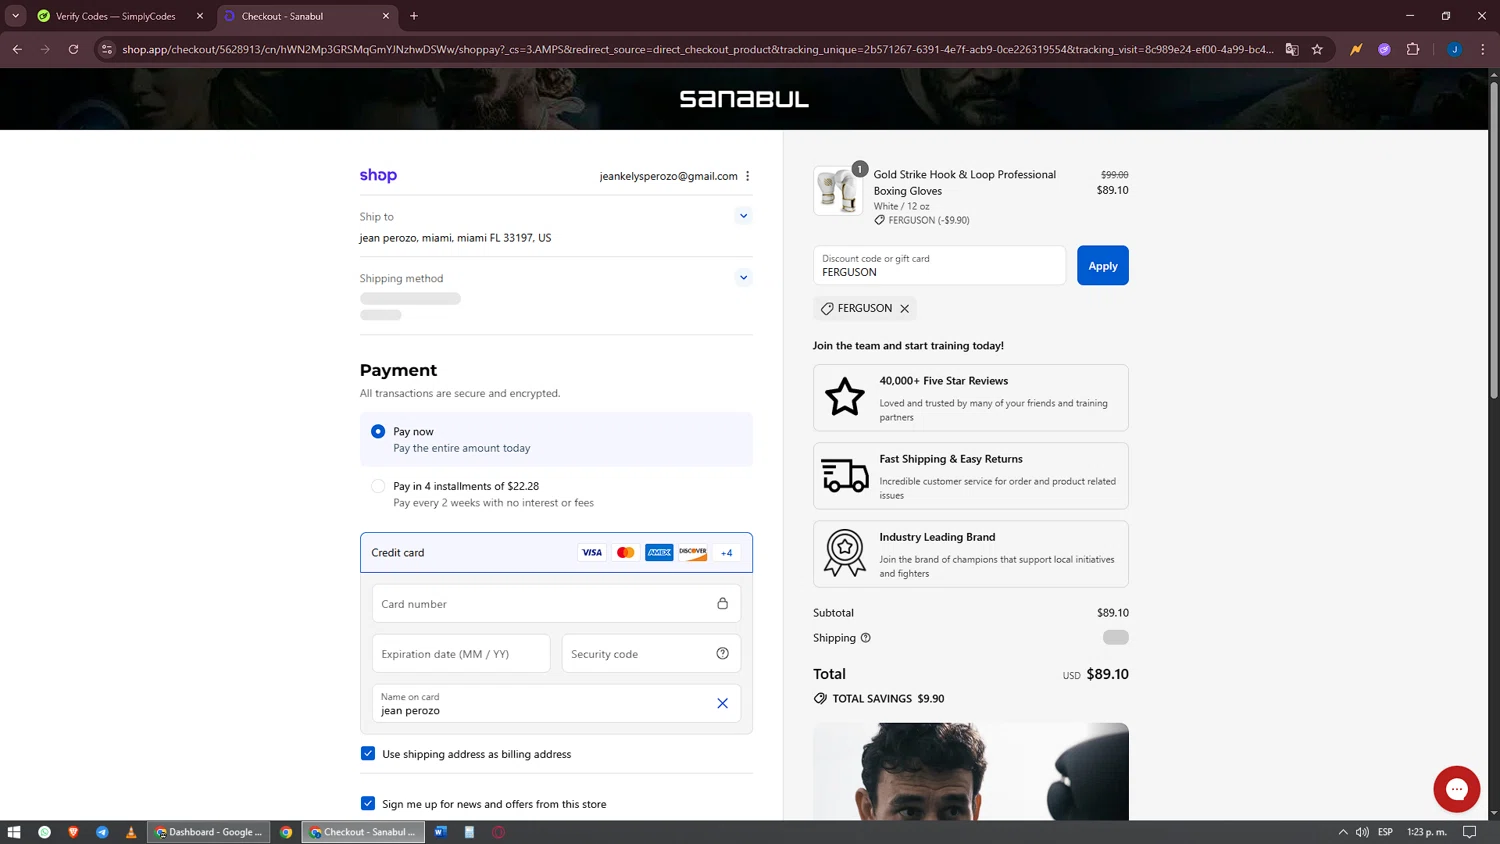1500x844 pixels.
Task: Reload the checkout page
Action: 73,49
